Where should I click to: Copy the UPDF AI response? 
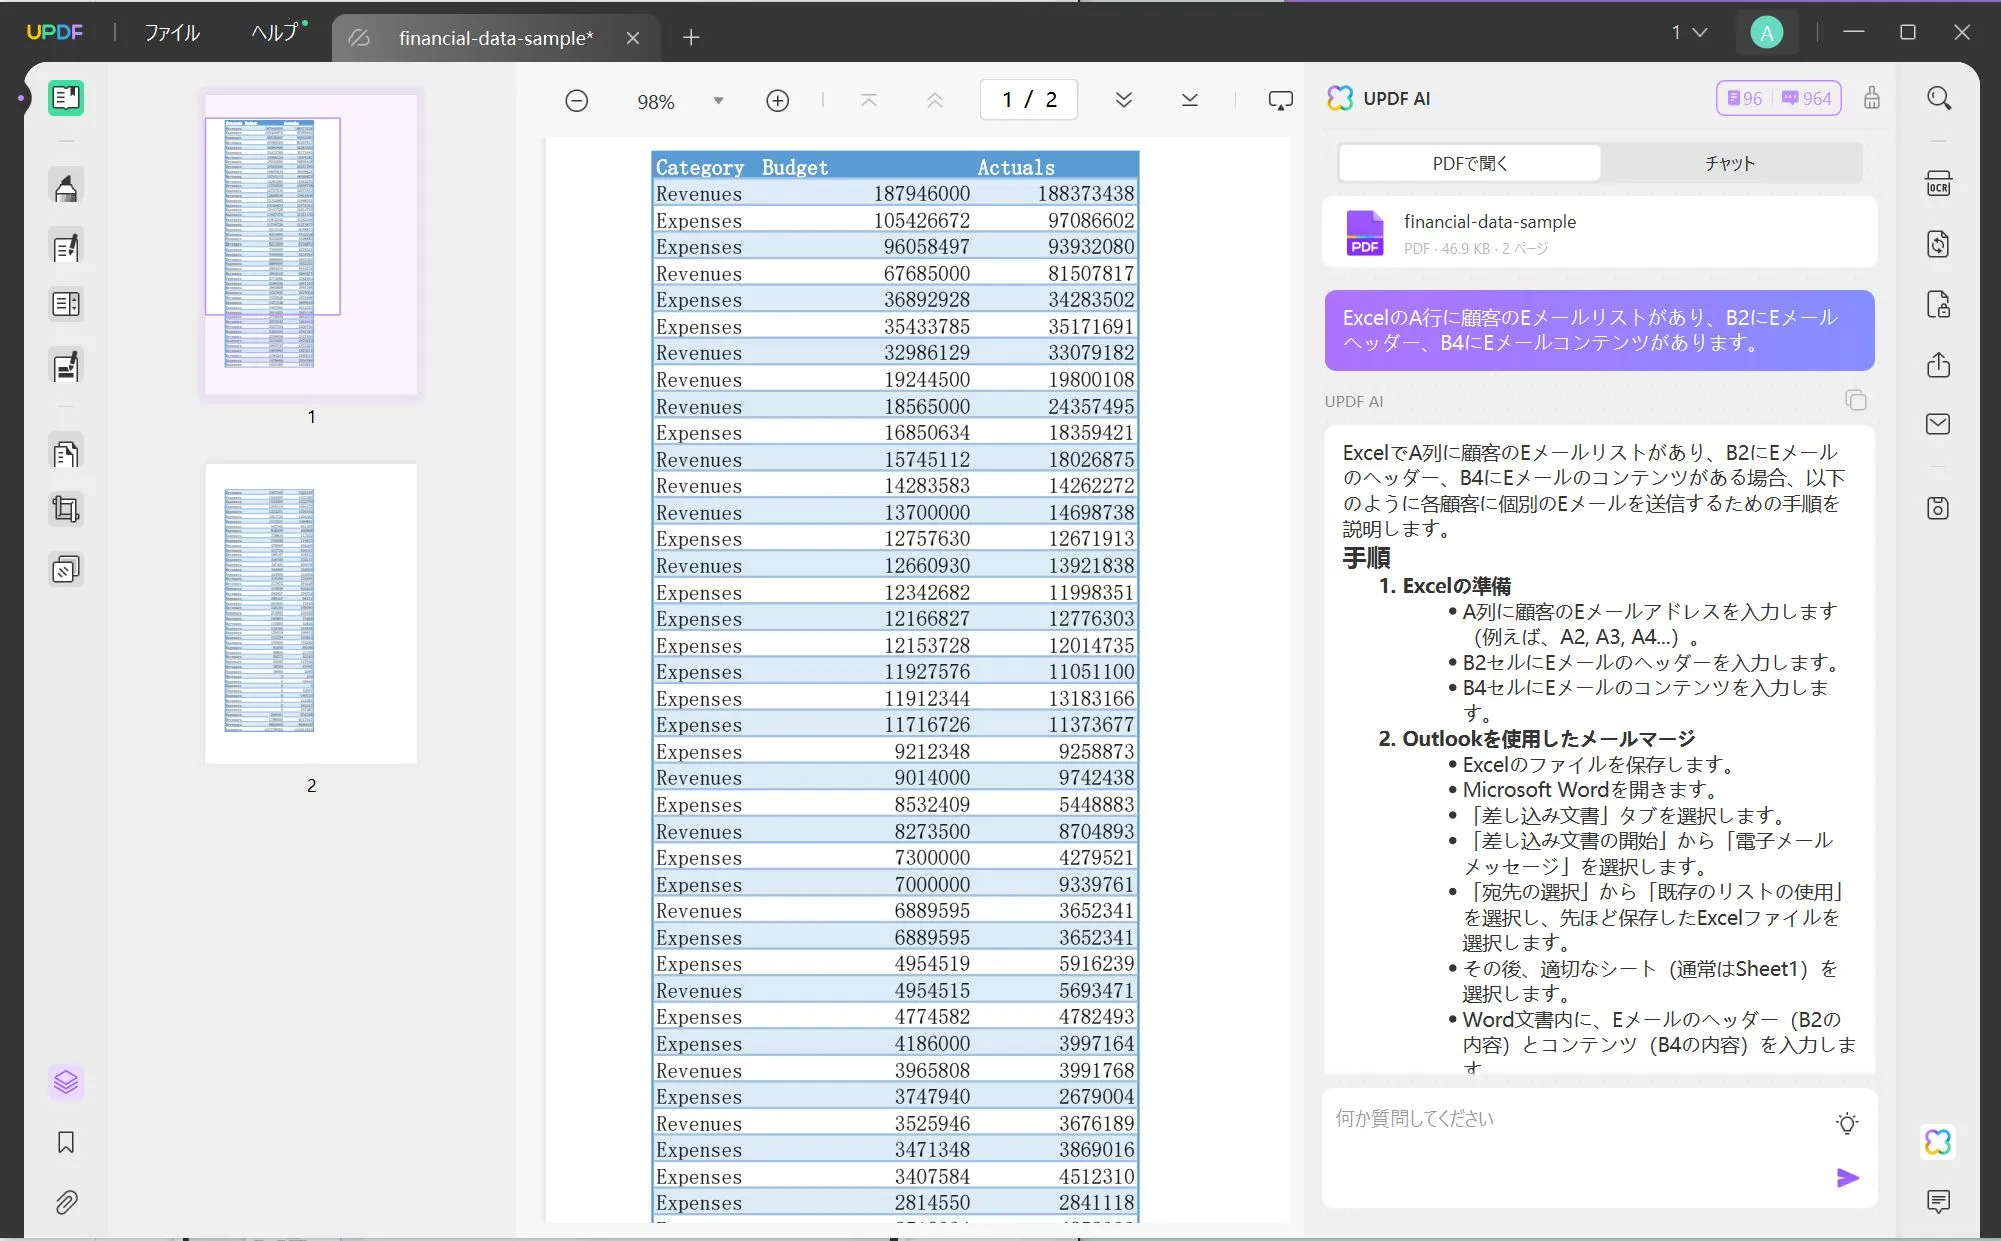tap(1856, 400)
